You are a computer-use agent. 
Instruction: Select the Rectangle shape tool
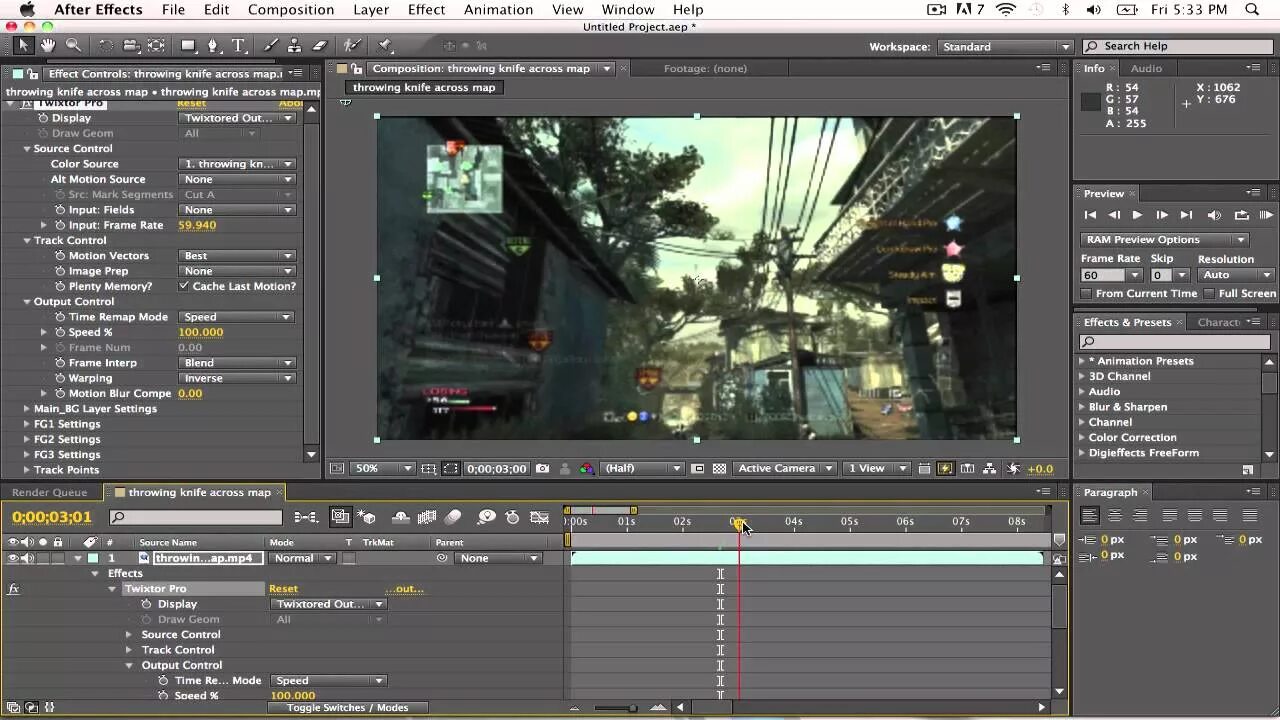[x=188, y=46]
